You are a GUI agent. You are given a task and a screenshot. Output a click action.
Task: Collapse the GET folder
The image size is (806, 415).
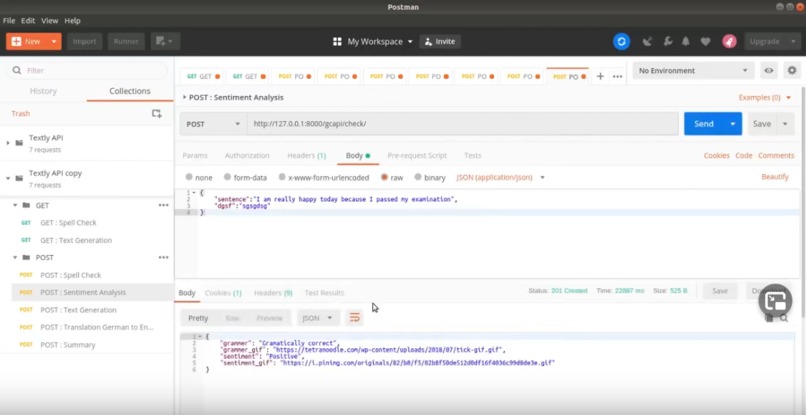(x=14, y=205)
